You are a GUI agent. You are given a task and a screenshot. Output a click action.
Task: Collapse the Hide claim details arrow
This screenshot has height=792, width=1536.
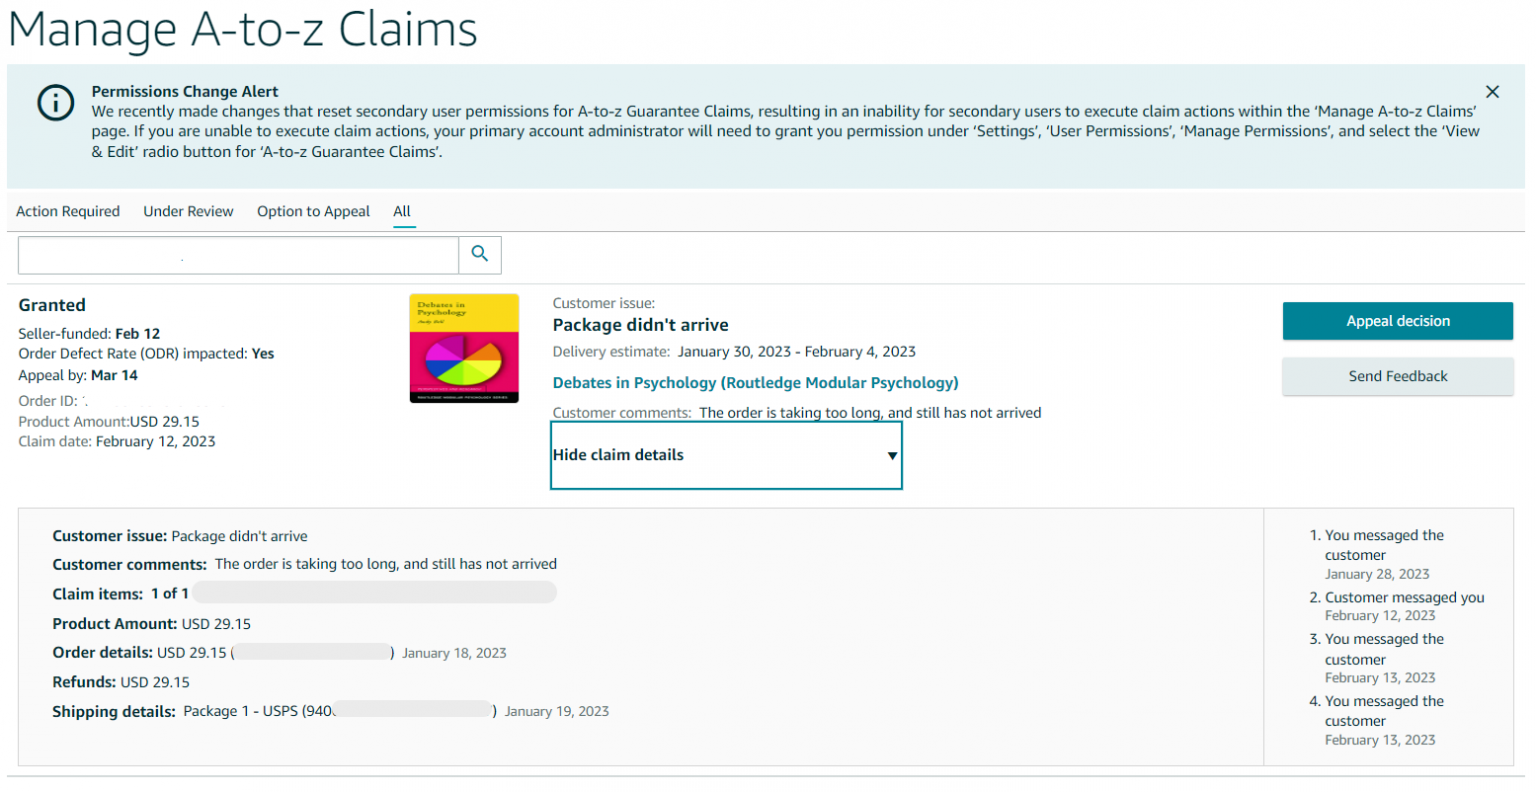[x=892, y=456]
